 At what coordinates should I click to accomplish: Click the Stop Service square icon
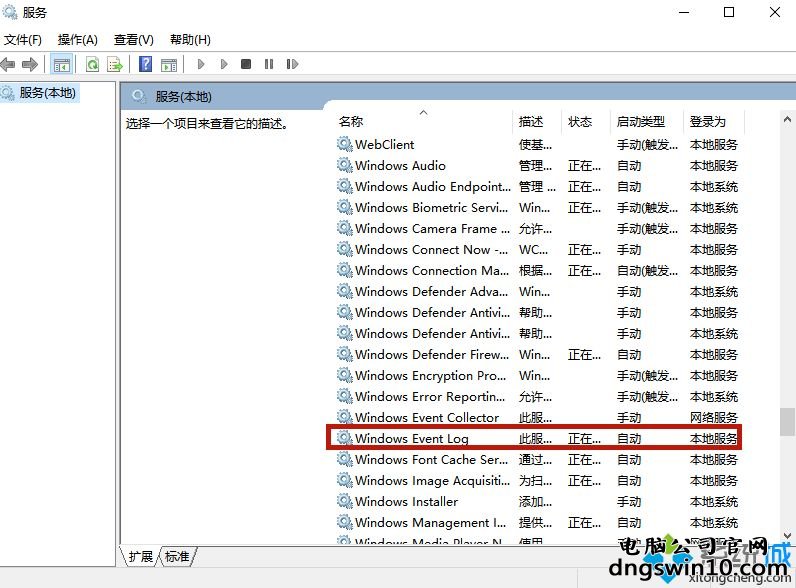click(x=246, y=64)
